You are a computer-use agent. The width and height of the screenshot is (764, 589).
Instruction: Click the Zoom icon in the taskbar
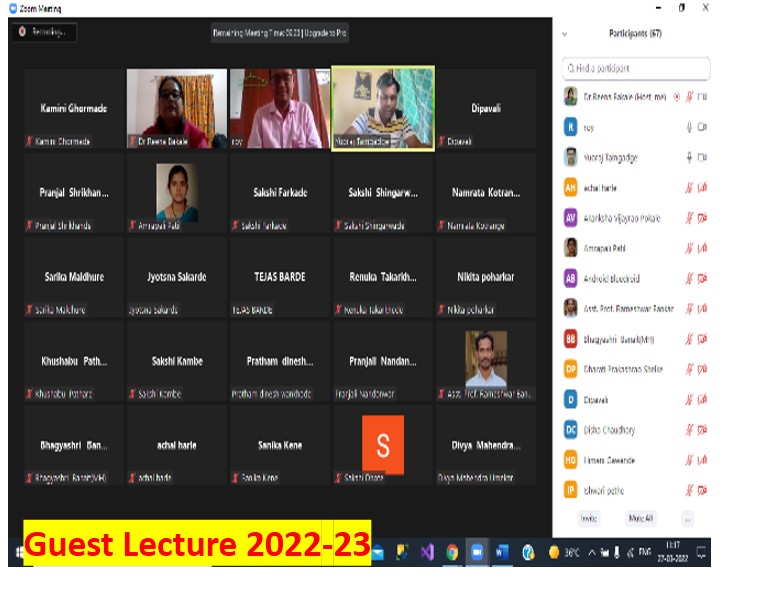point(477,552)
